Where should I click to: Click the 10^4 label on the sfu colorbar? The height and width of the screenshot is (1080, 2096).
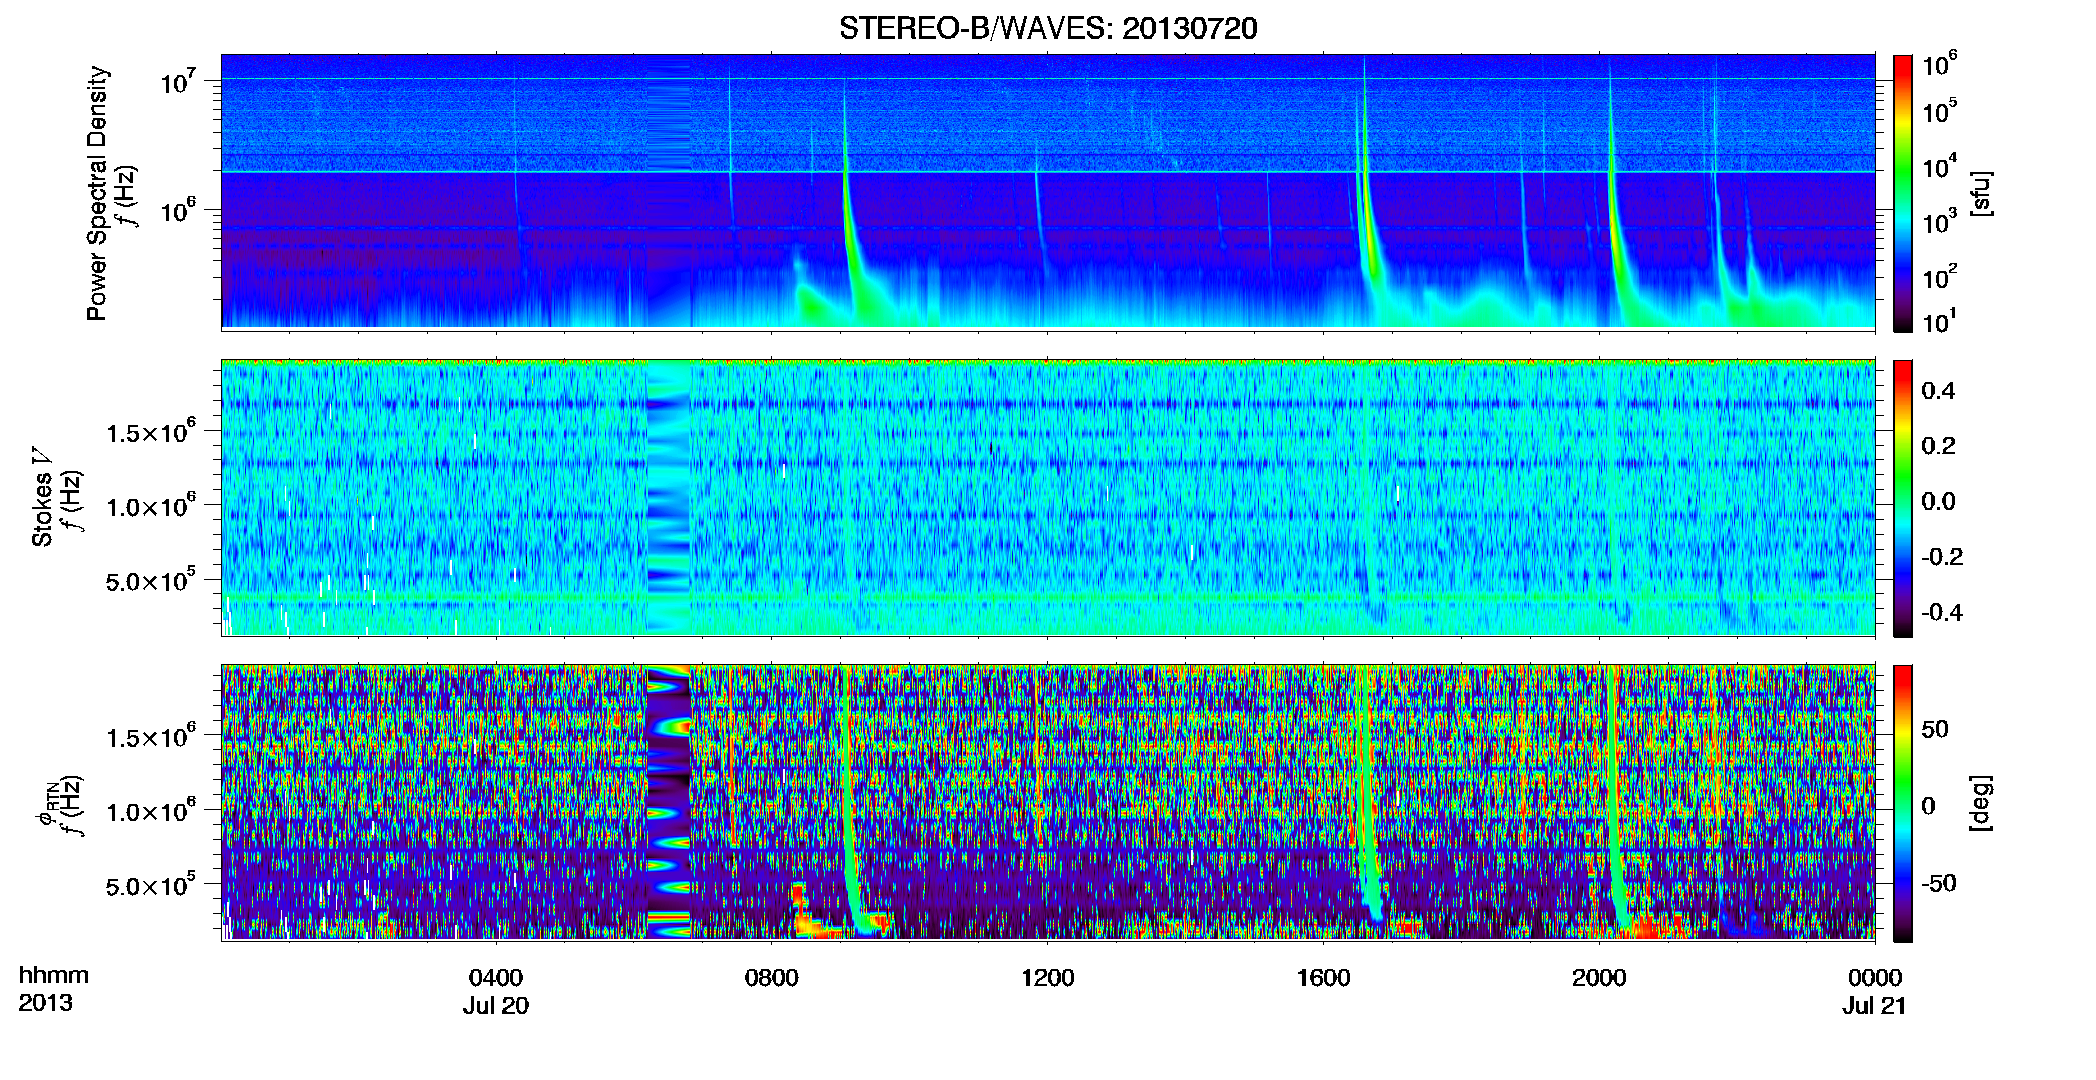pos(1939,167)
